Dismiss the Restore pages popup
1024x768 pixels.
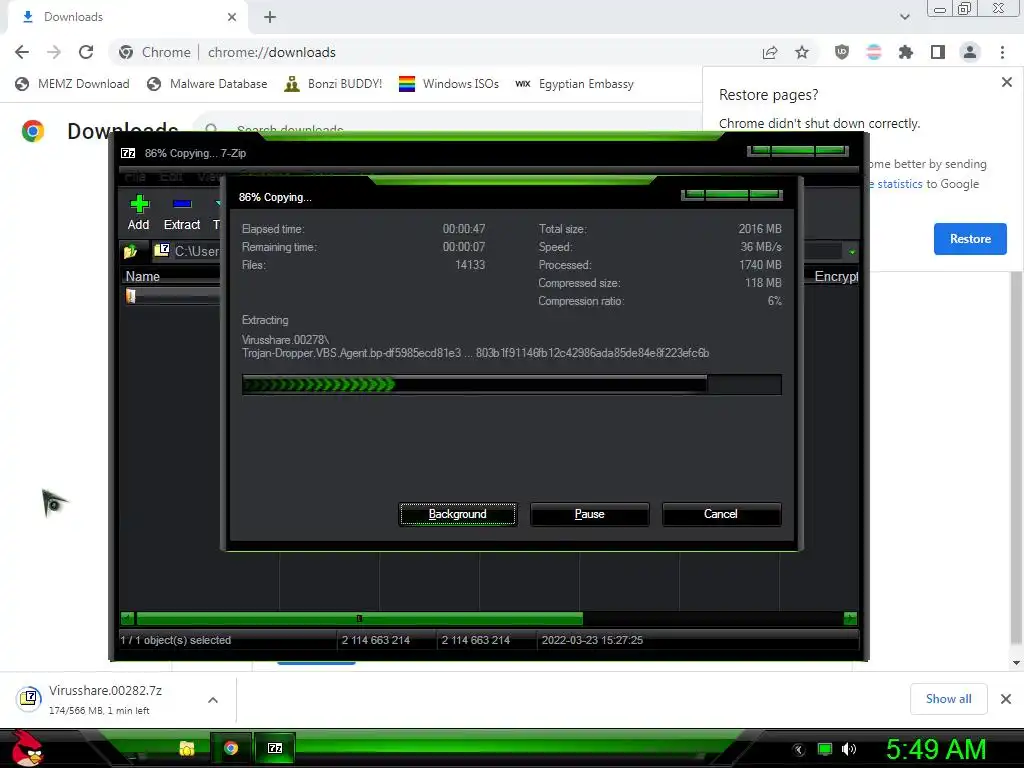[x=1006, y=82]
